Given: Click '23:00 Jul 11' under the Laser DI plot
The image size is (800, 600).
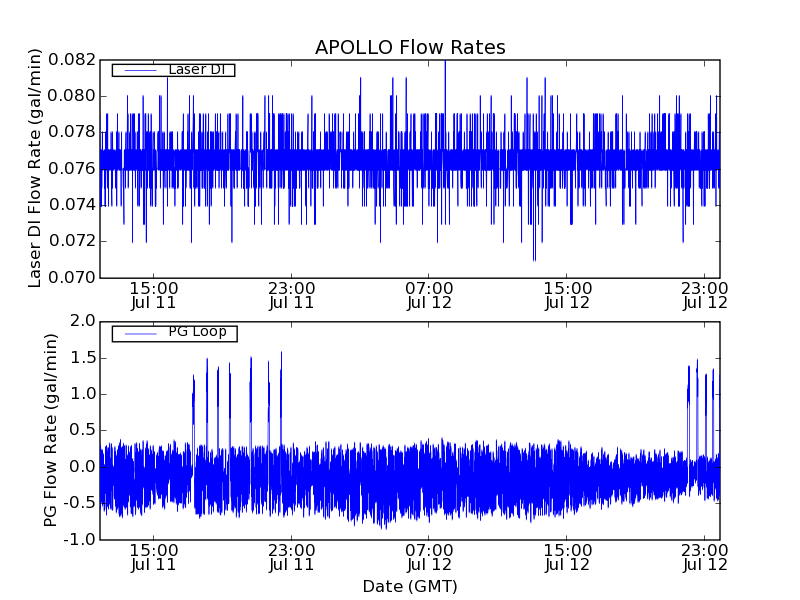Looking at the screenshot, I should [x=291, y=295].
